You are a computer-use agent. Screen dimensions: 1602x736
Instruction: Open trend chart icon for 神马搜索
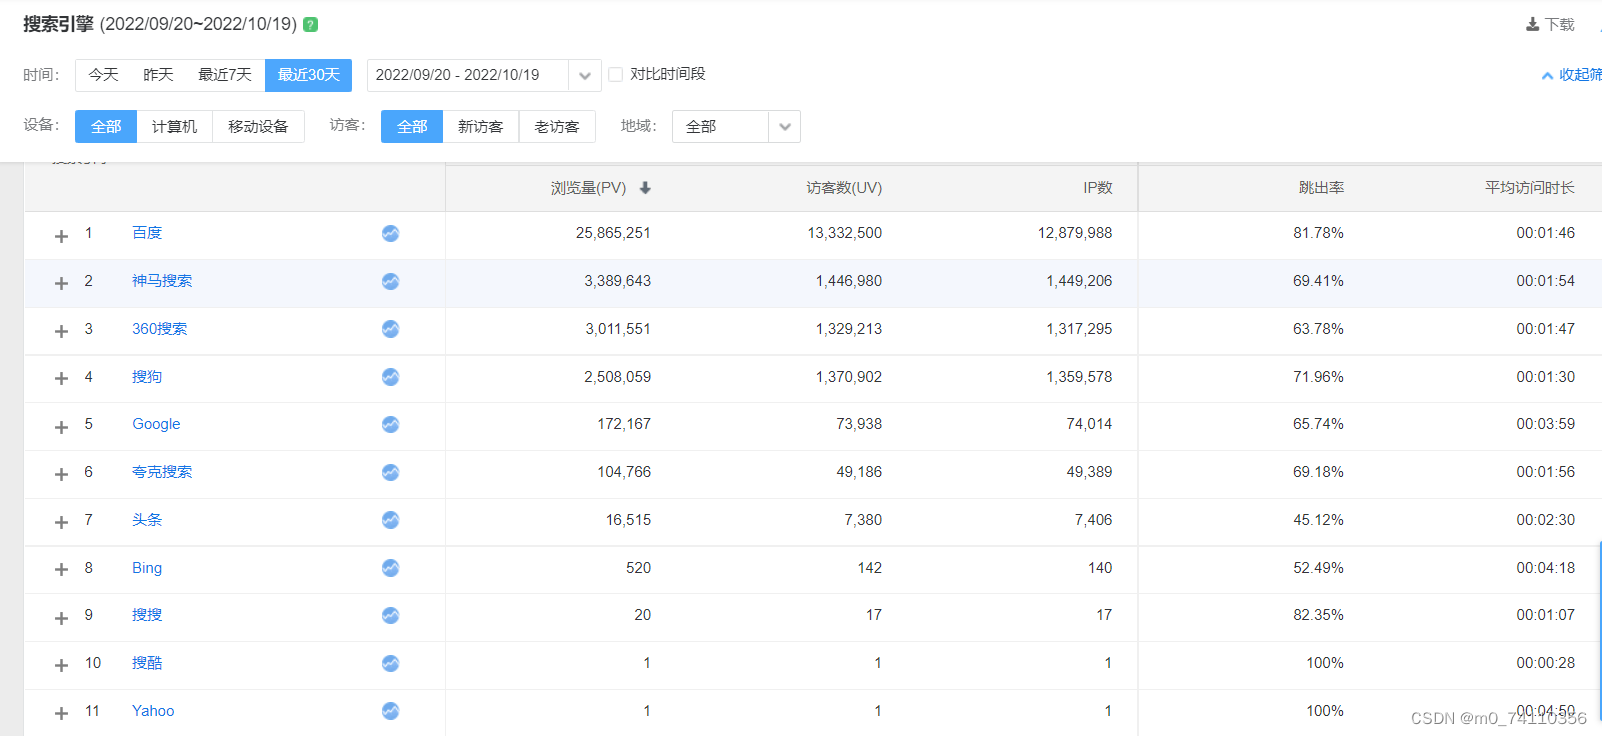tap(390, 281)
